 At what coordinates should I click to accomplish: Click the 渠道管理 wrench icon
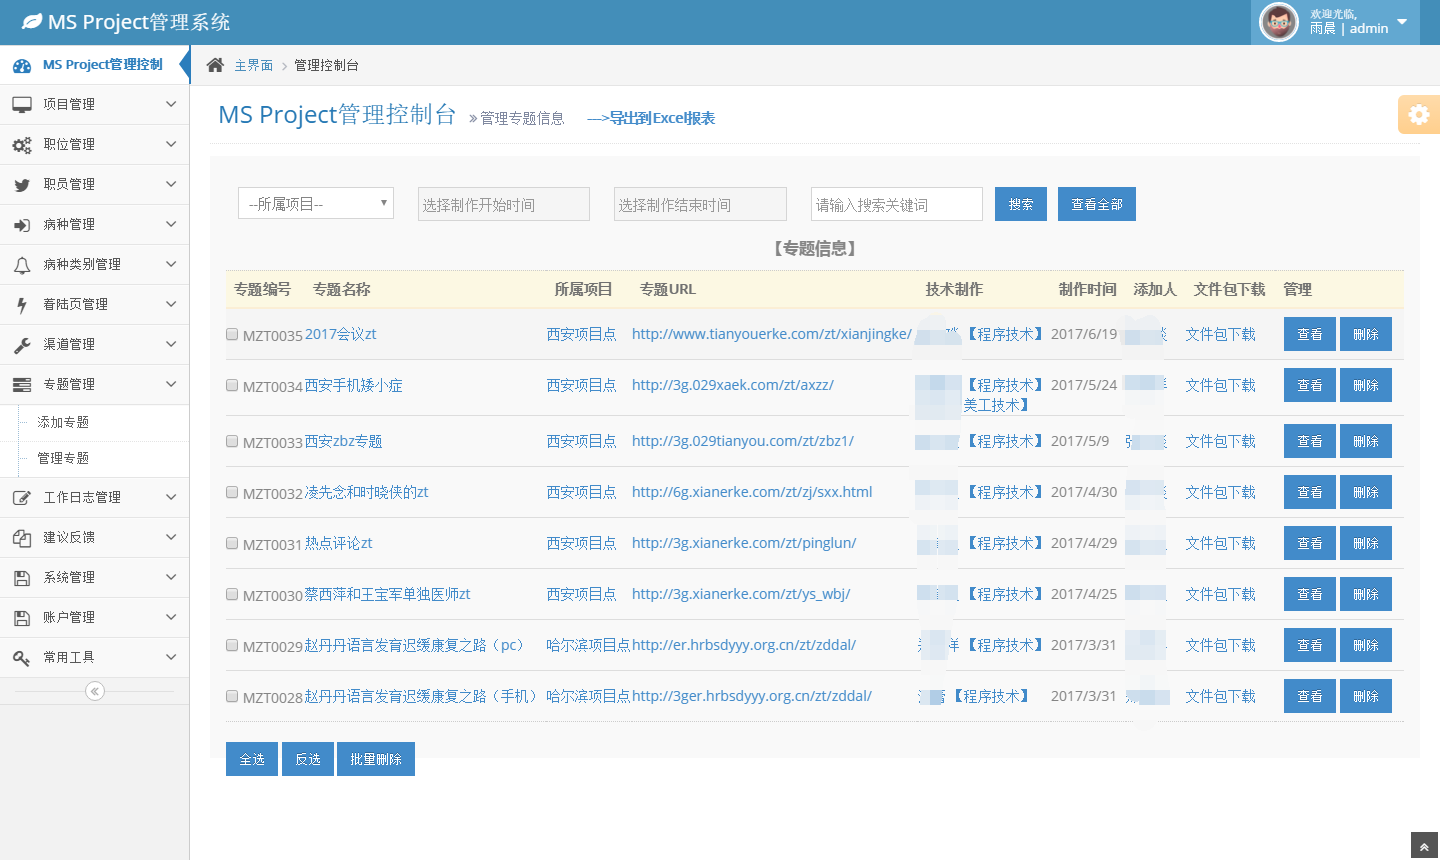(x=22, y=344)
